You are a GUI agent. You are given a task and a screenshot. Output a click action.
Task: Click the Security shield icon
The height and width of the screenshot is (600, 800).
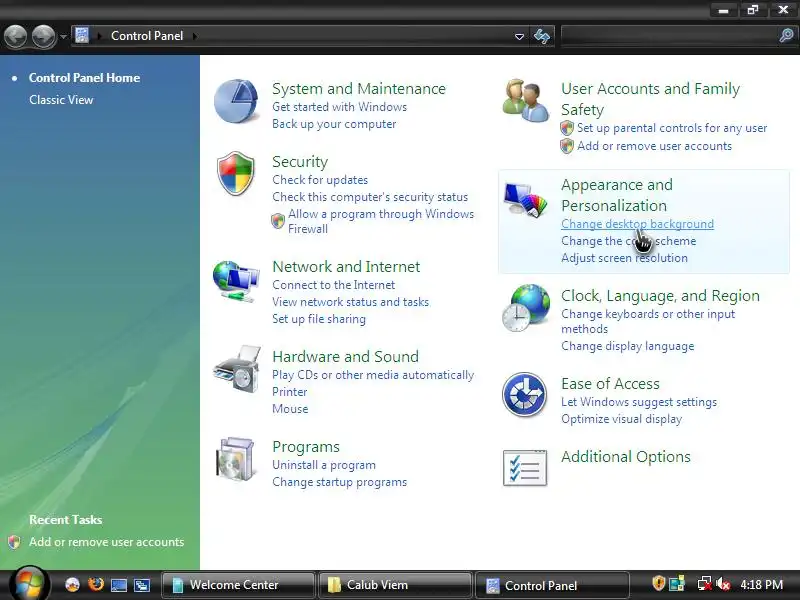pyautogui.click(x=236, y=173)
